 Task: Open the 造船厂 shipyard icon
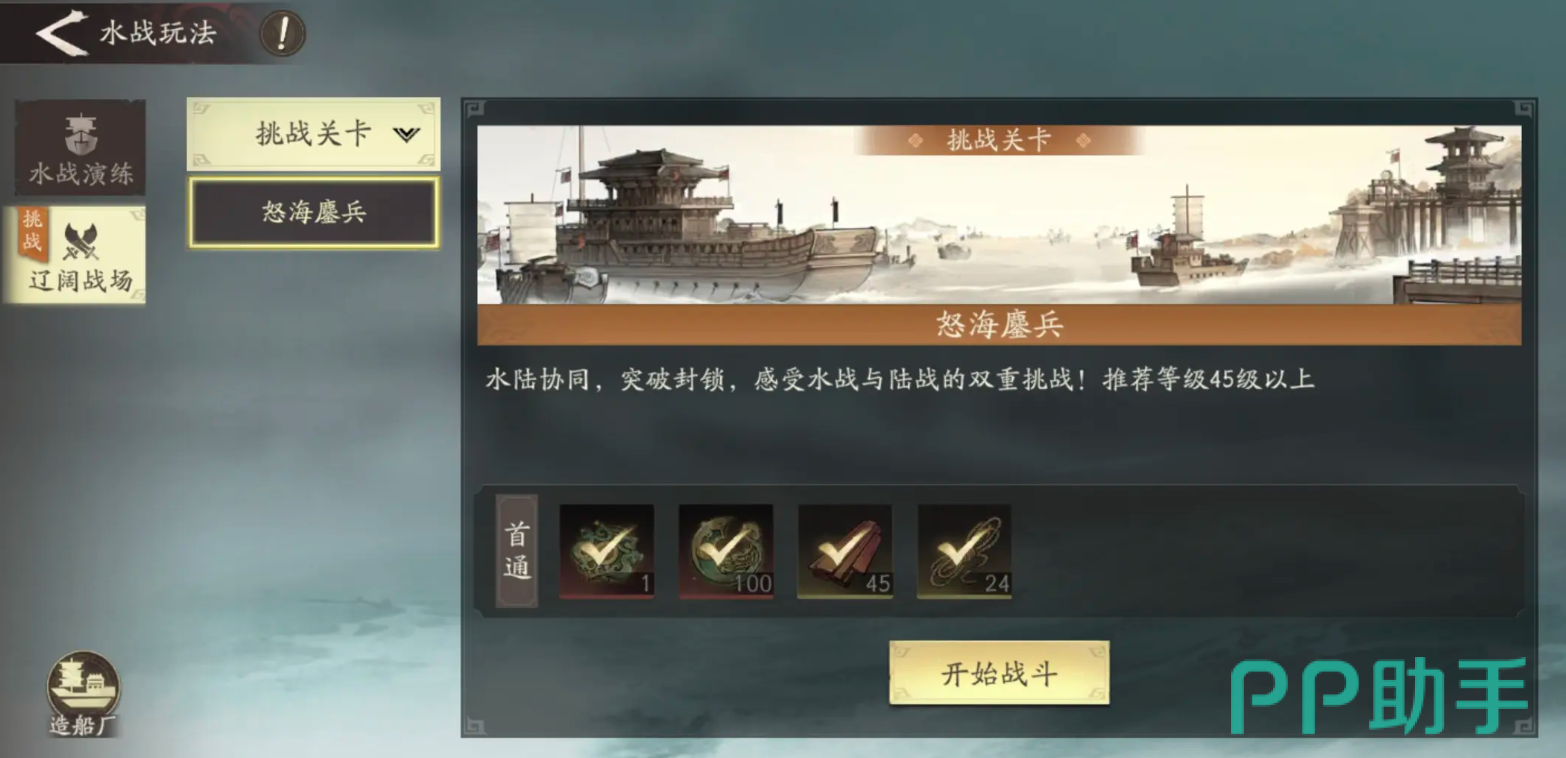(x=83, y=693)
